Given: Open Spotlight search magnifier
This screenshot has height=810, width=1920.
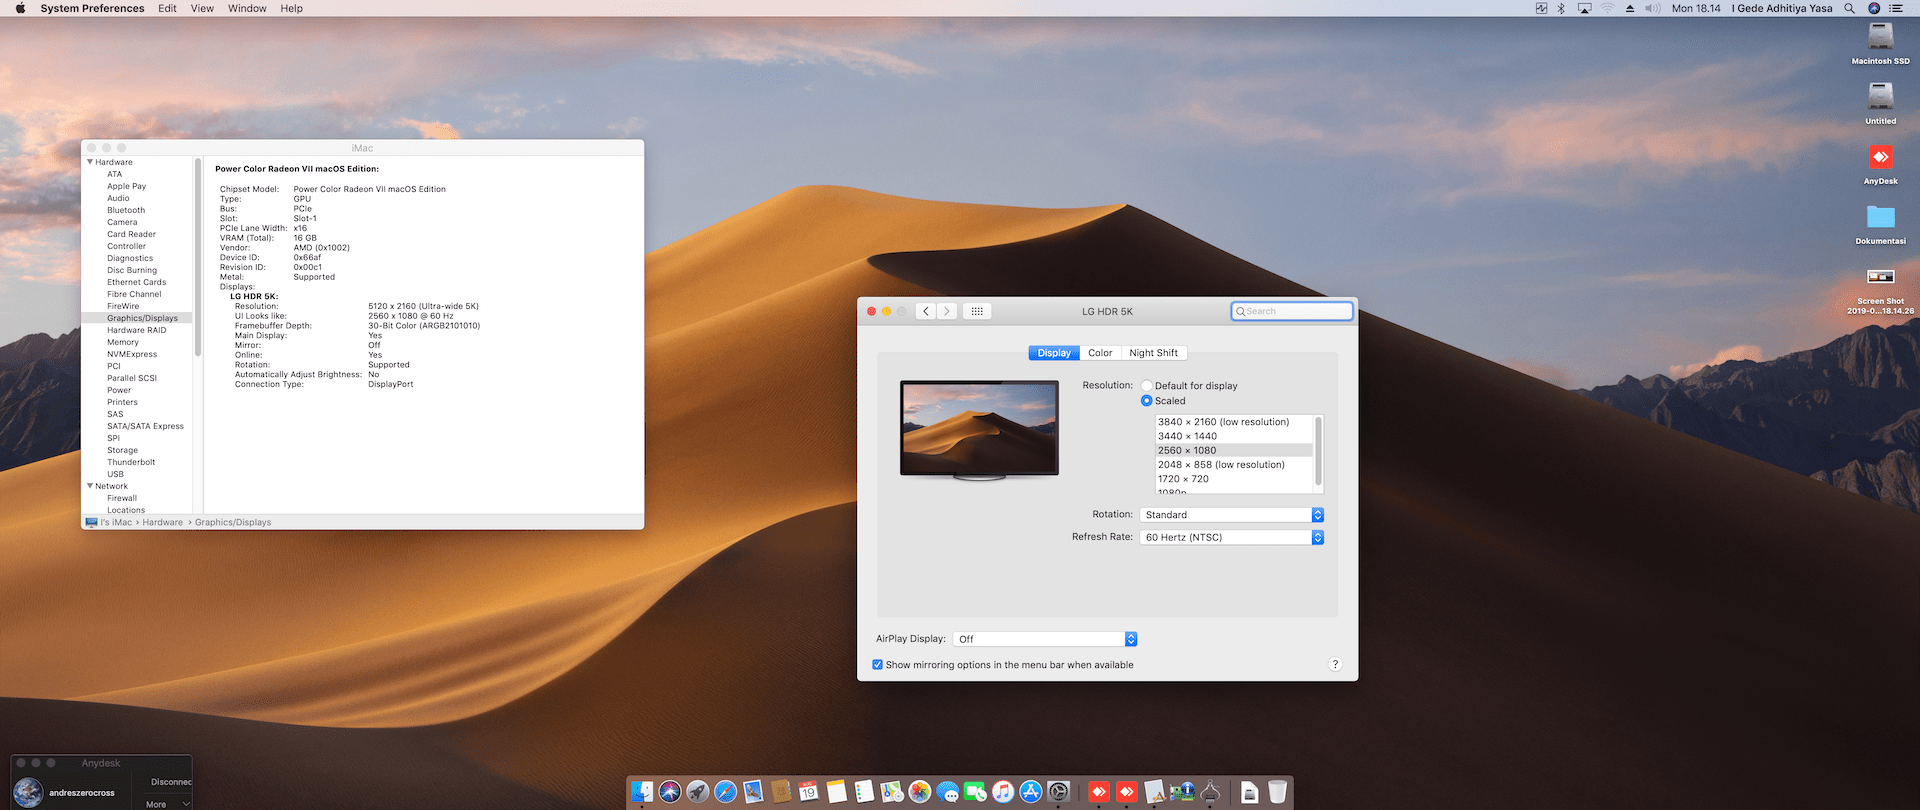Looking at the screenshot, I should pyautogui.click(x=1850, y=8).
